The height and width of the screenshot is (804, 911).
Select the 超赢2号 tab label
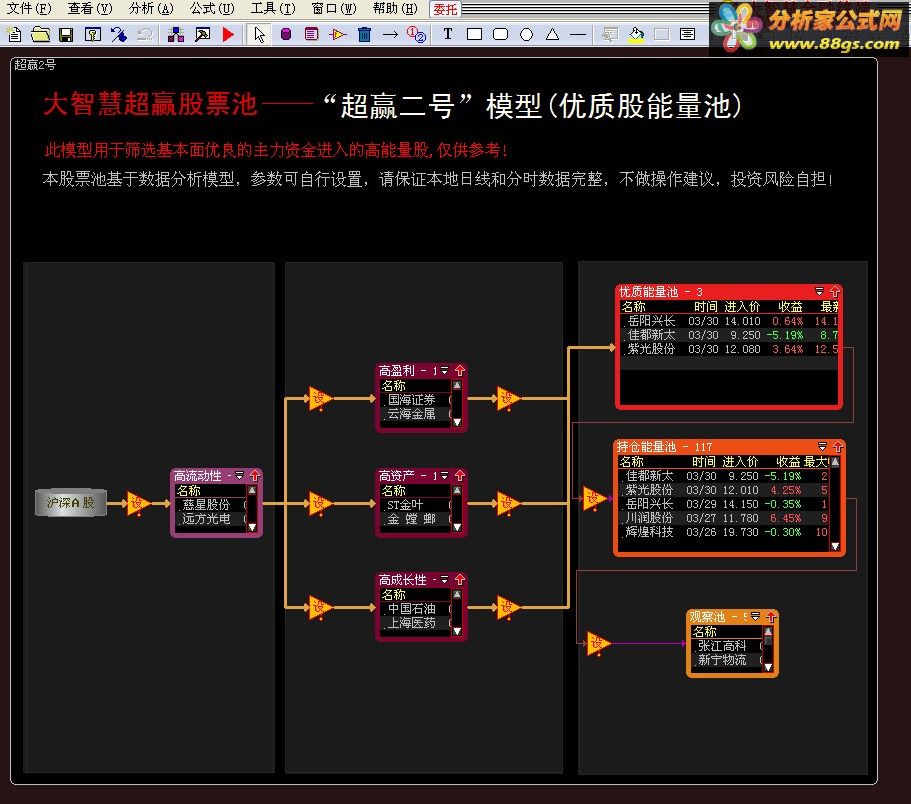click(x=35, y=64)
